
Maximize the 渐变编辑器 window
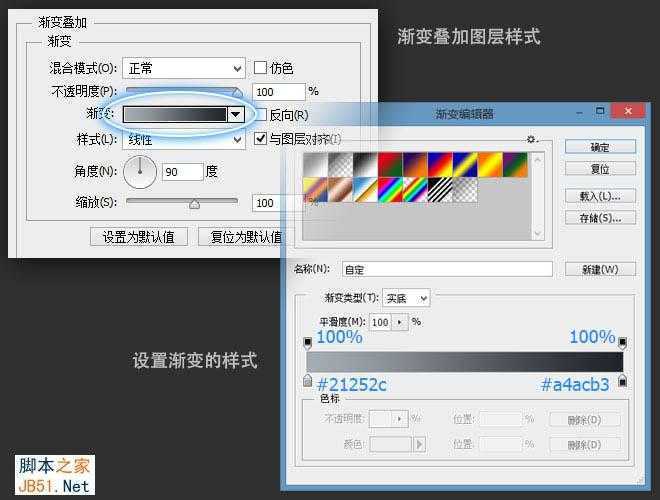600,111
